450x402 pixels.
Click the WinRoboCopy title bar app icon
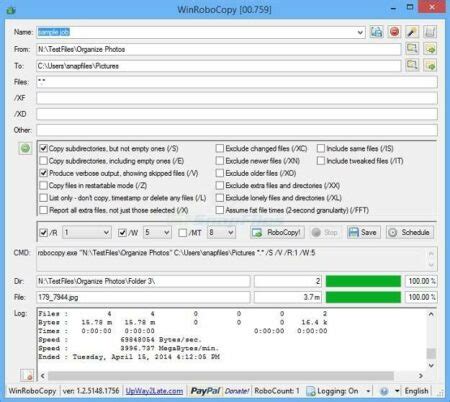pyautogui.click(x=11, y=10)
